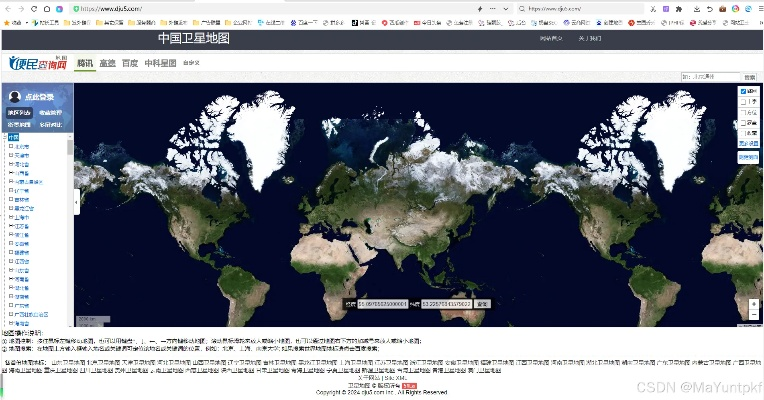Tick the fifth checkbox in map layer panel

point(743,133)
